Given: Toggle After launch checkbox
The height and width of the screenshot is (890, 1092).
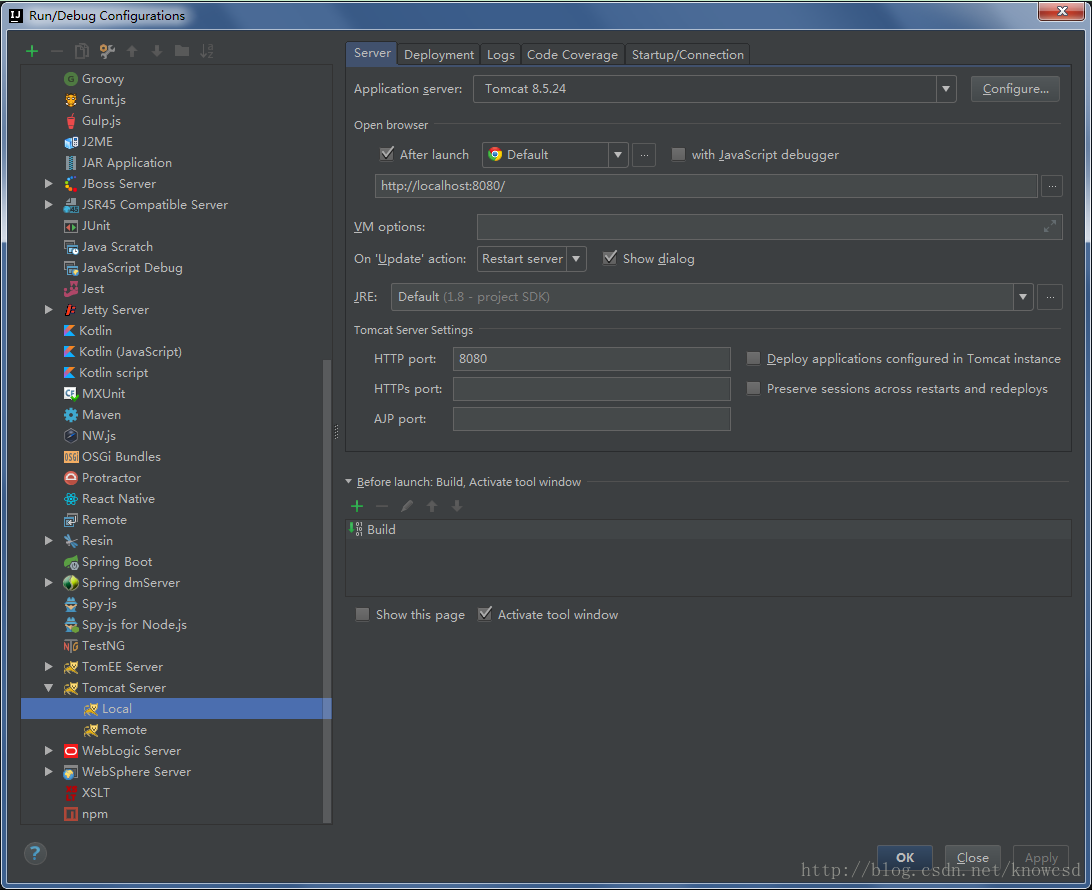Looking at the screenshot, I should coord(387,154).
